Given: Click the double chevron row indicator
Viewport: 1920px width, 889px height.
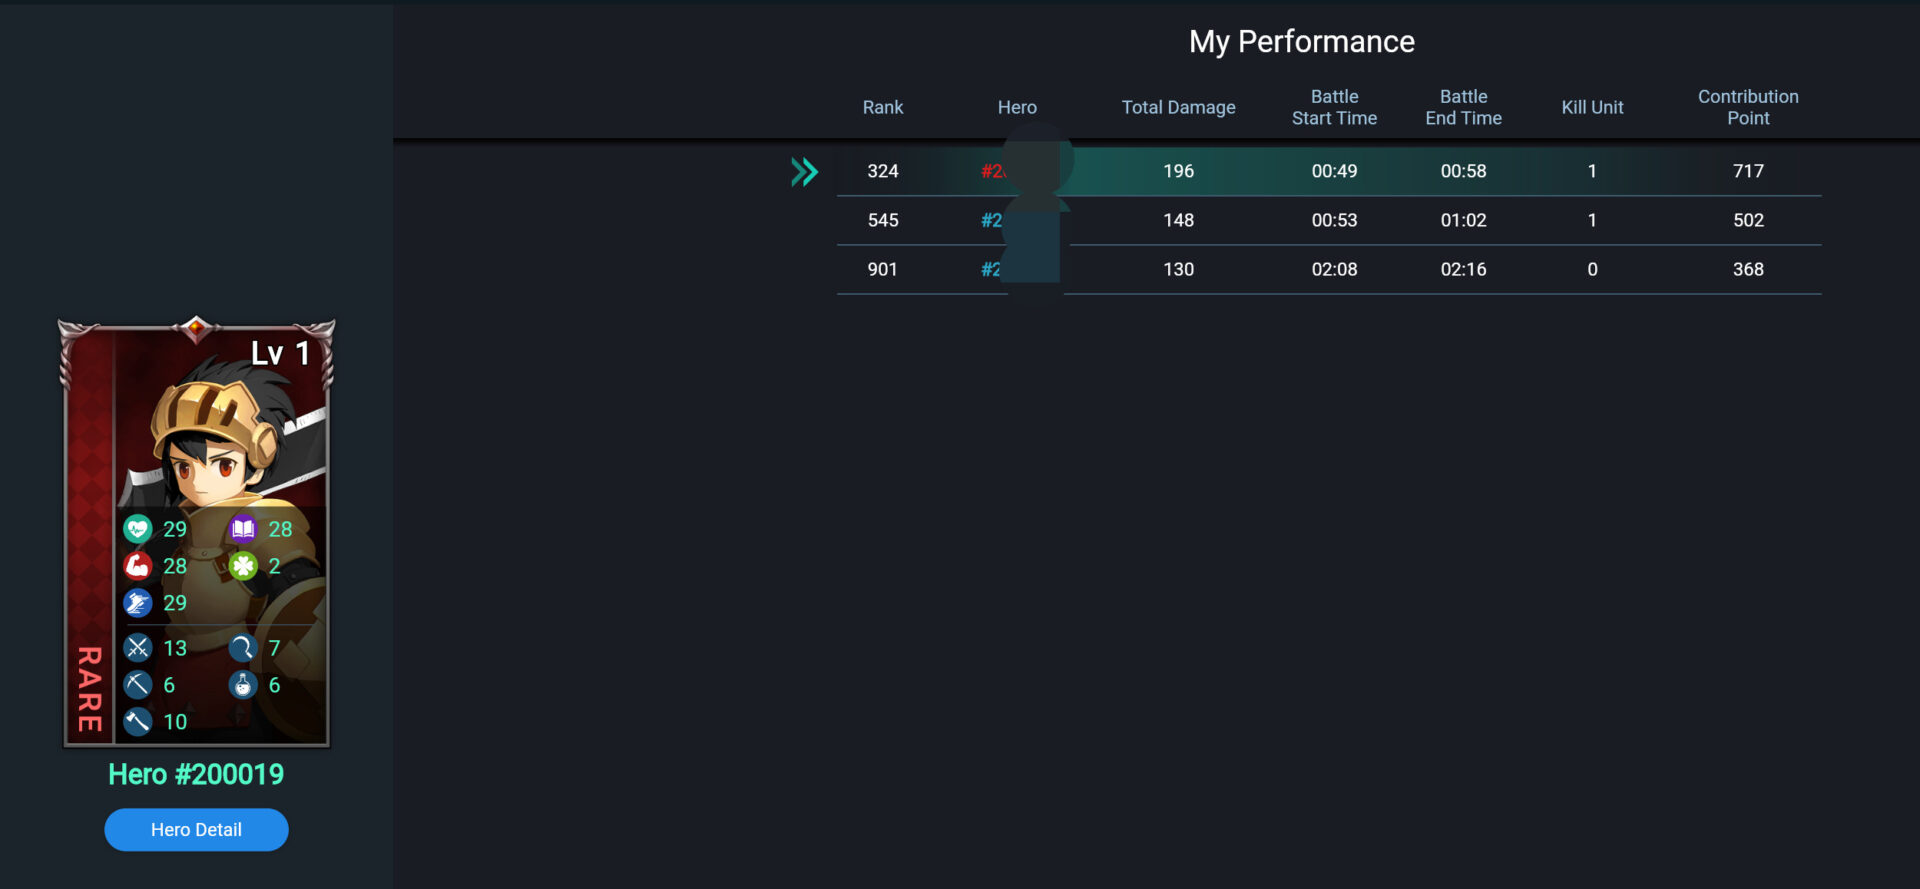Looking at the screenshot, I should 805,172.
